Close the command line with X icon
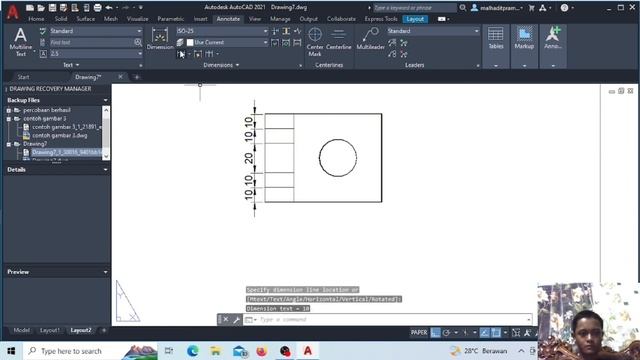Screen dimensions: 640x360 pyautogui.click(x=226, y=320)
